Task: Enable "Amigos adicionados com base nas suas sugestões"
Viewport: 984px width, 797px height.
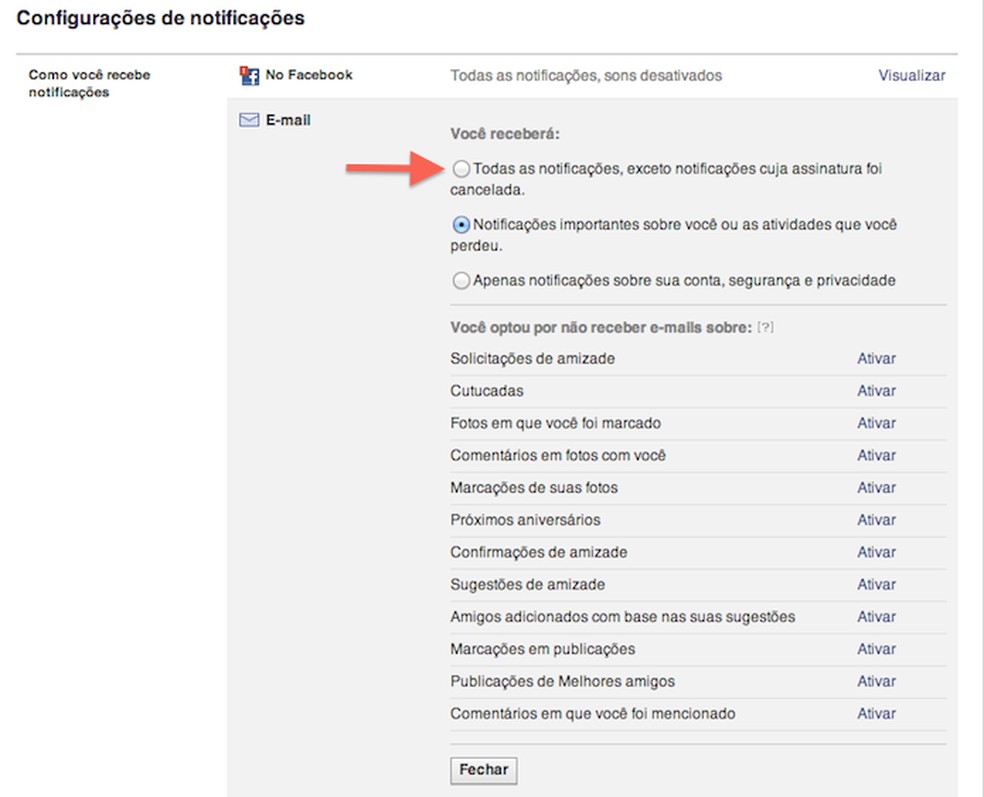Action: tap(876, 617)
